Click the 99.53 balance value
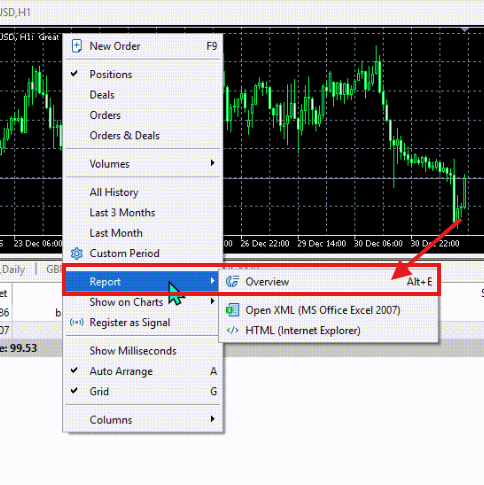This screenshot has width=484, height=485. [23, 348]
